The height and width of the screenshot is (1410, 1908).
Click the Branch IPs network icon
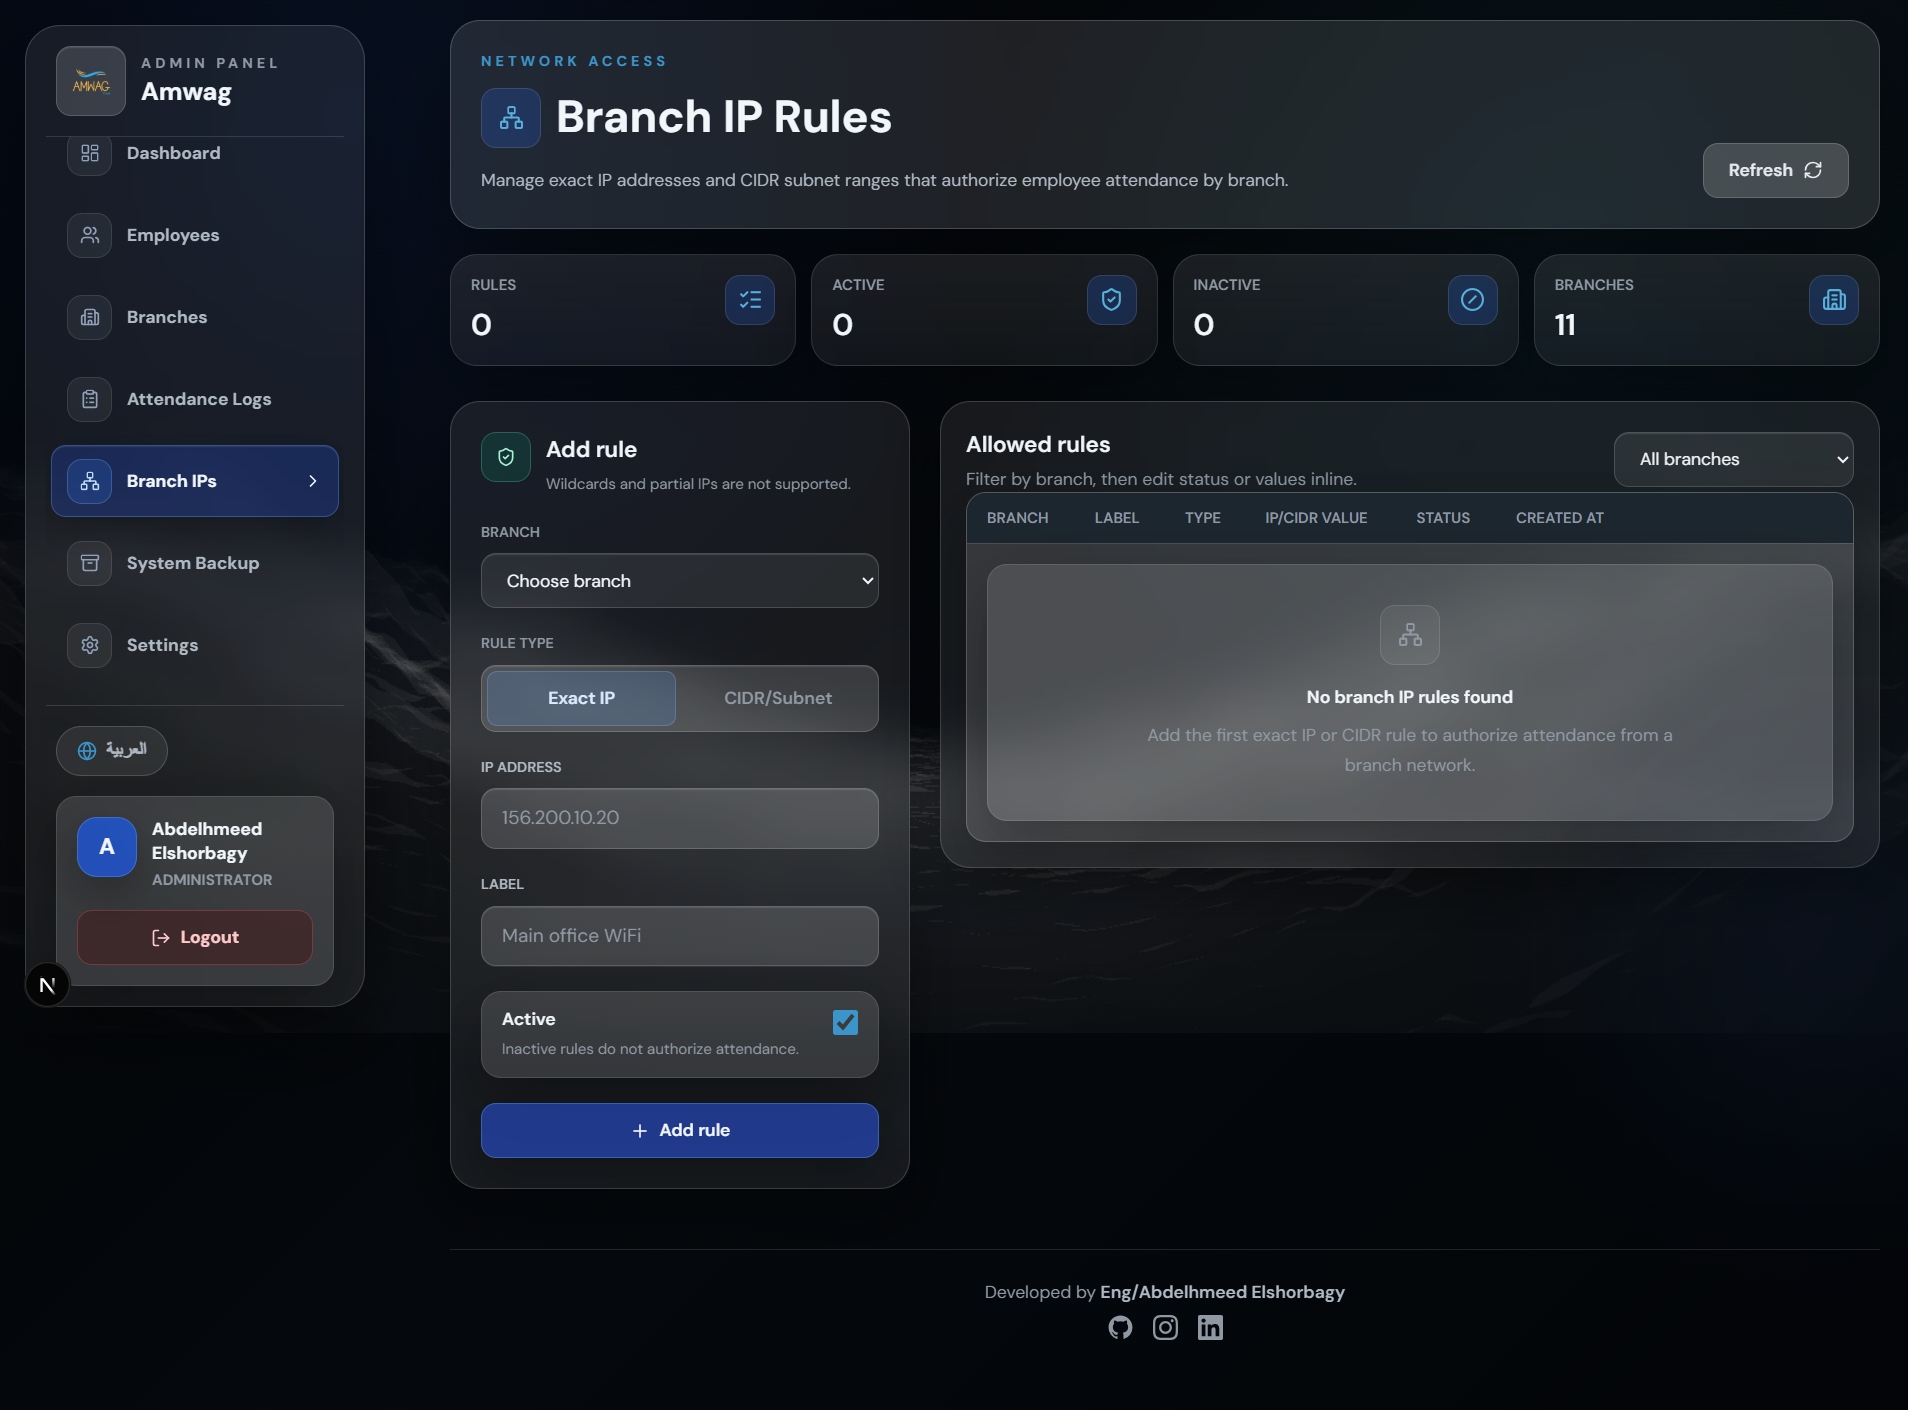point(90,481)
